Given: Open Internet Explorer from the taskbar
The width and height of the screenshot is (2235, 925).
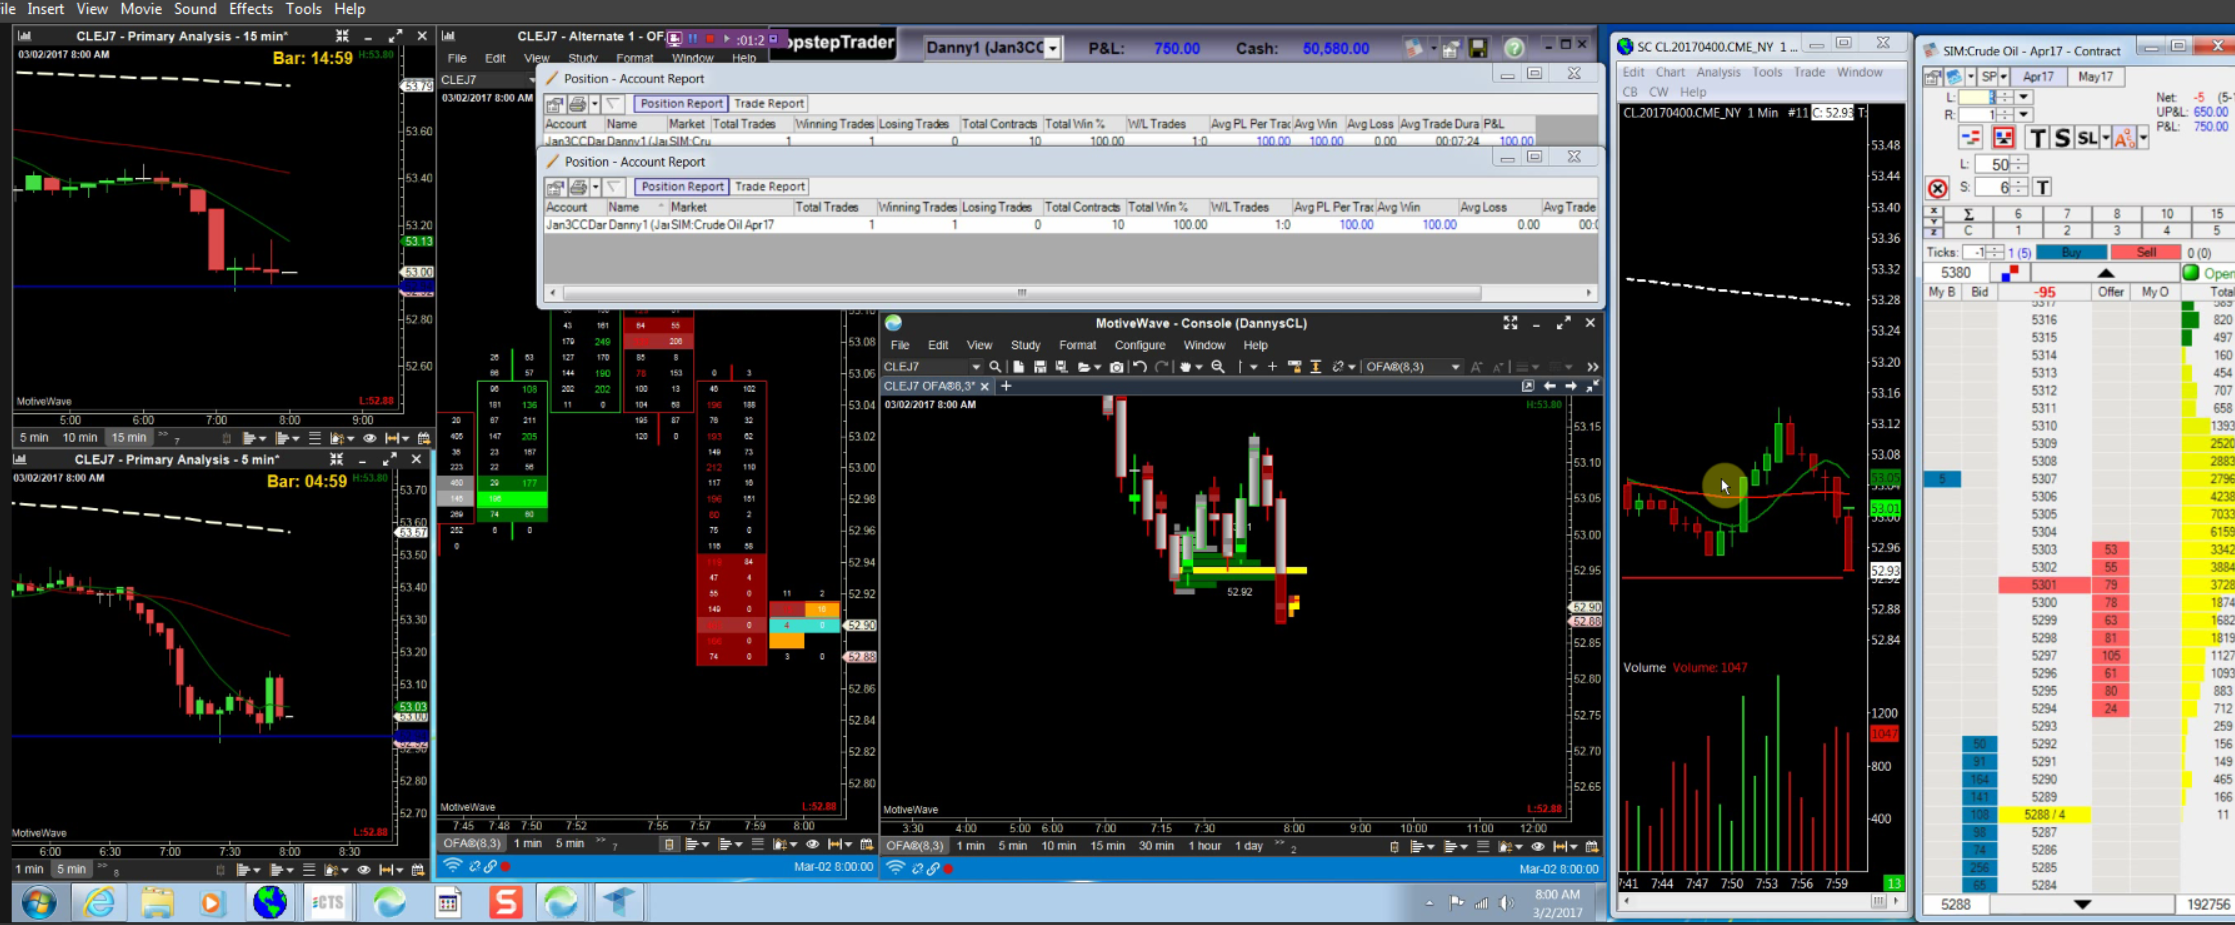Looking at the screenshot, I should click(99, 903).
